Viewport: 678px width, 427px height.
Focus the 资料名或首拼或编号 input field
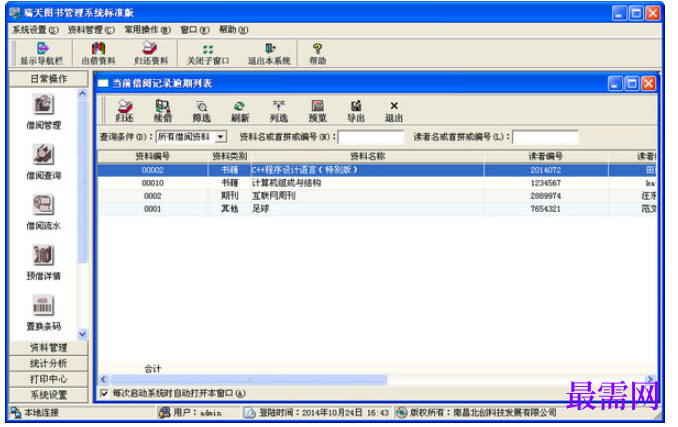click(371, 137)
